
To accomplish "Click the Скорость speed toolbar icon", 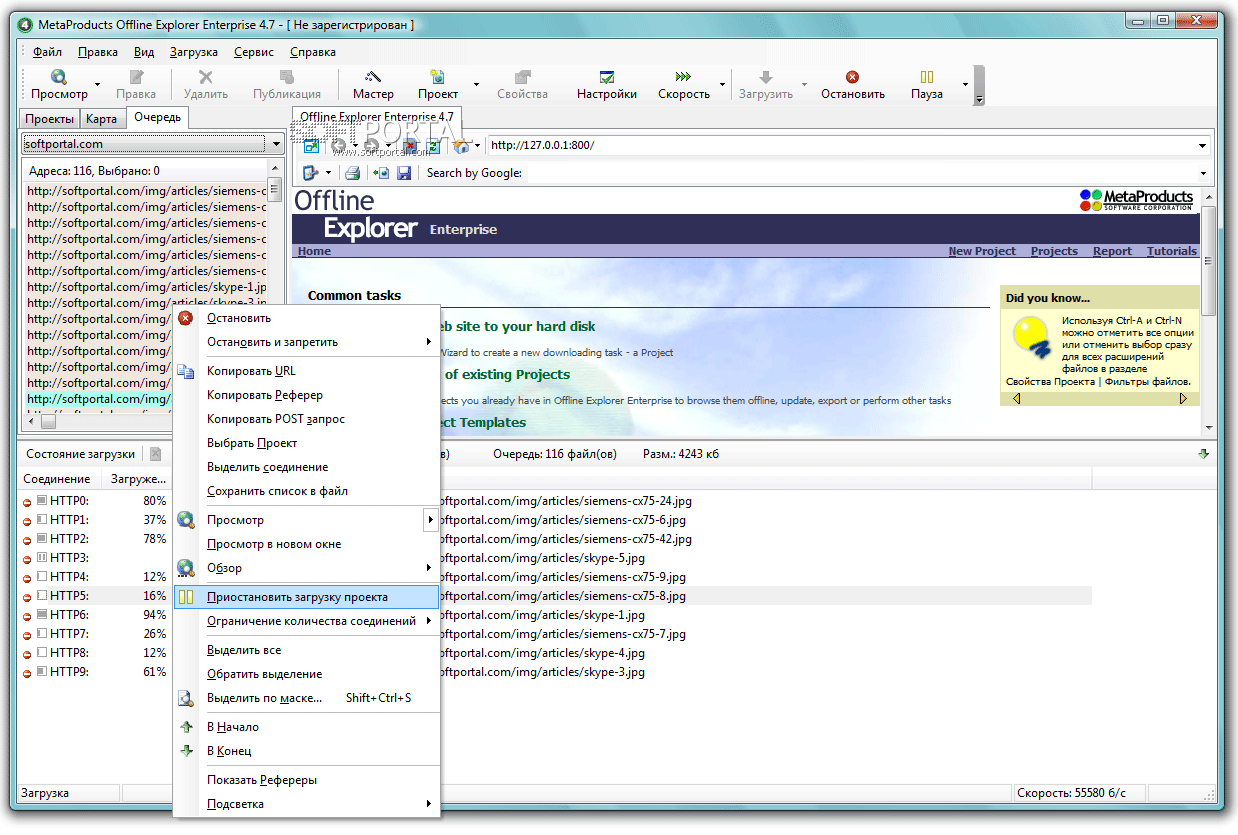I will pos(683,77).
